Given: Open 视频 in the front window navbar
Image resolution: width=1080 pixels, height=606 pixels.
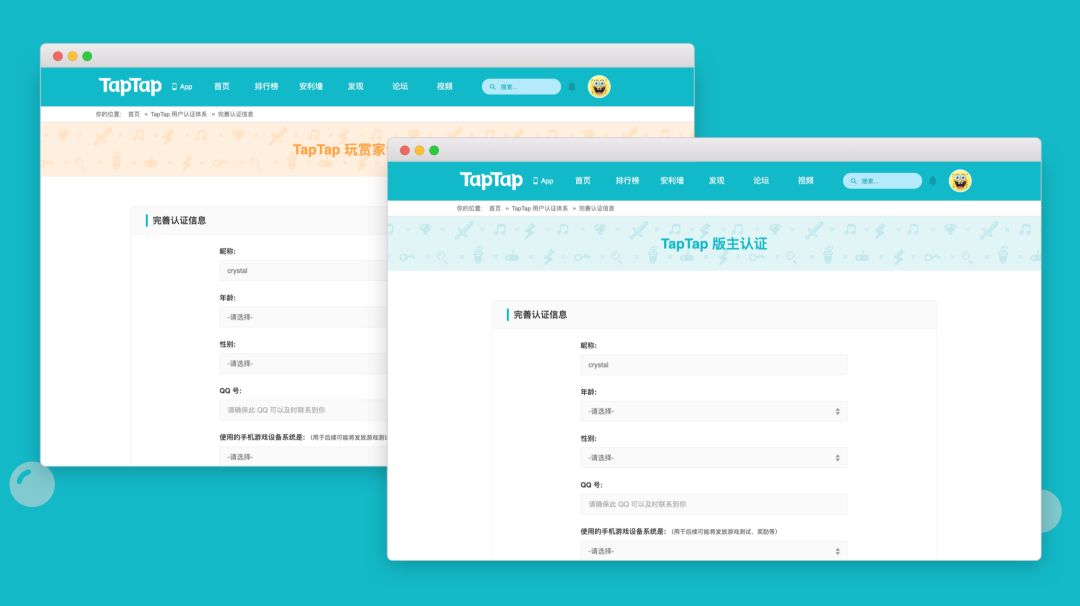Looking at the screenshot, I should (x=806, y=180).
